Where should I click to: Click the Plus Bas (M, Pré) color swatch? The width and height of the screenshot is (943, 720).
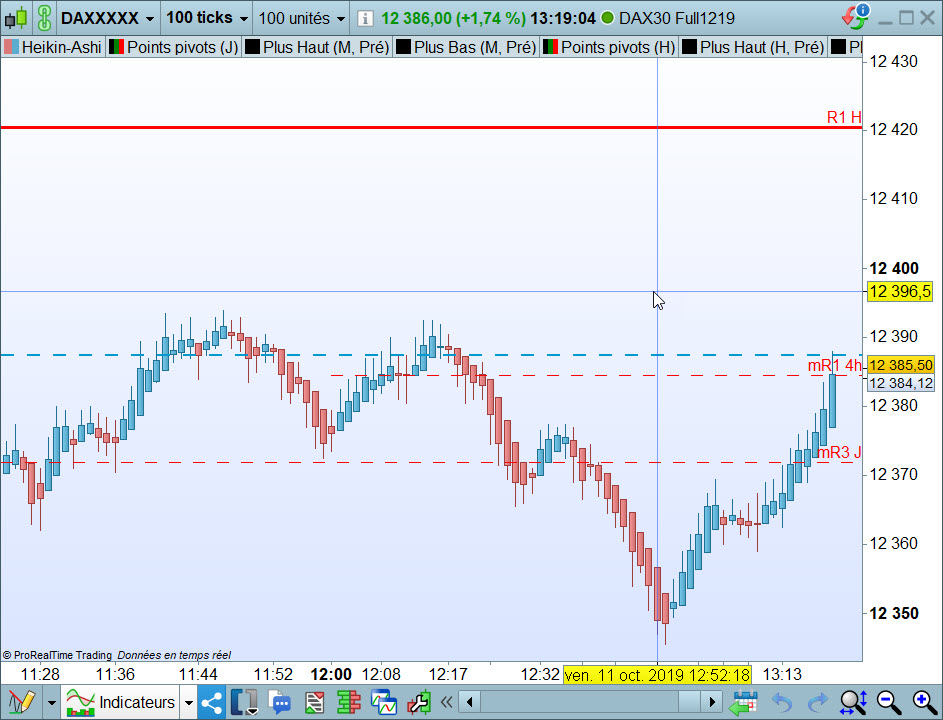tap(404, 47)
